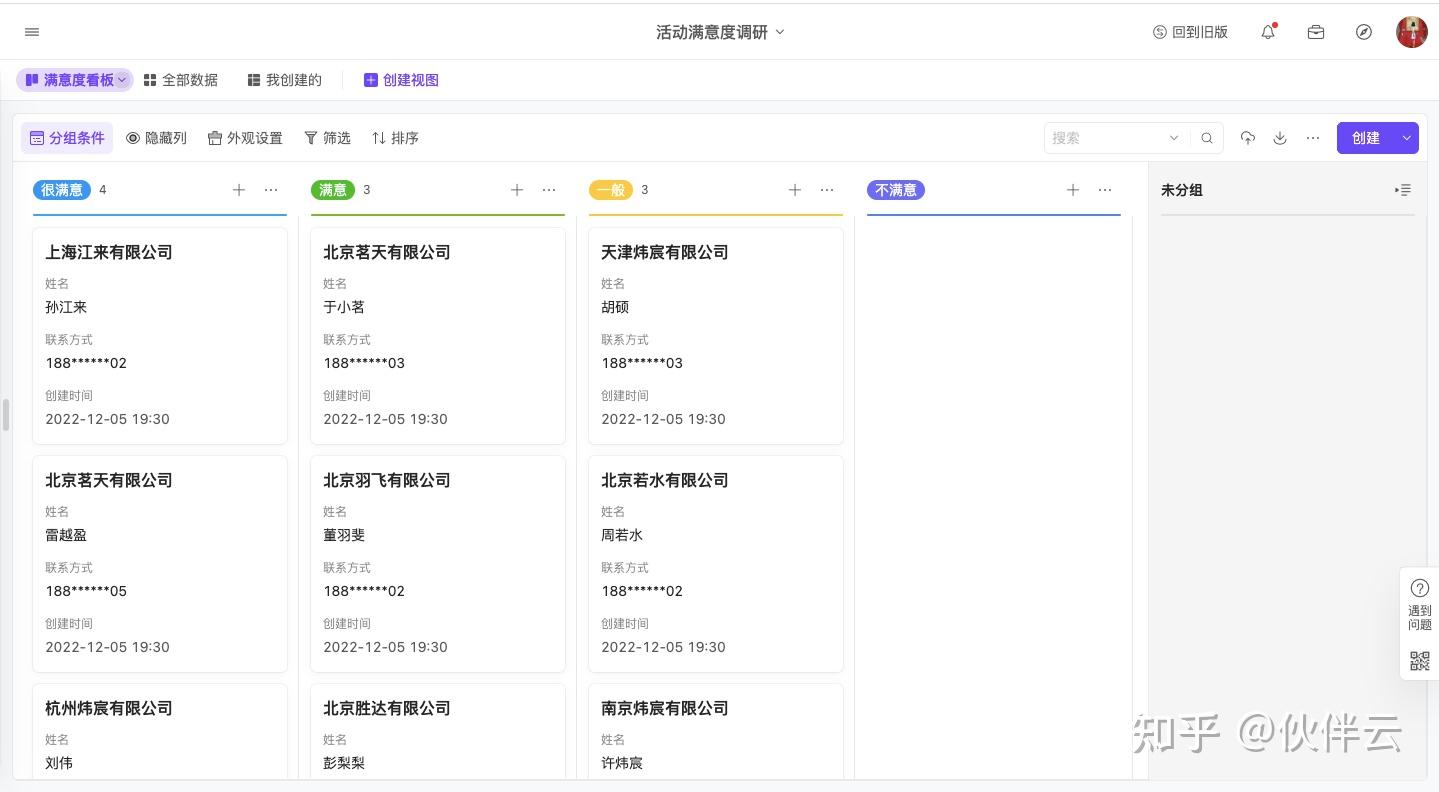Open the user avatar menu
1439x792 pixels.
click(x=1412, y=32)
